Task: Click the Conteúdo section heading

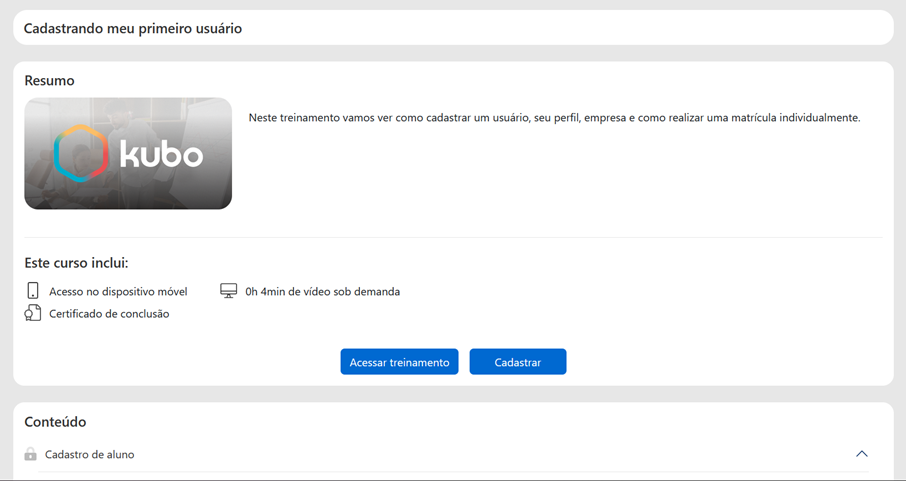Action: (55, 422)
